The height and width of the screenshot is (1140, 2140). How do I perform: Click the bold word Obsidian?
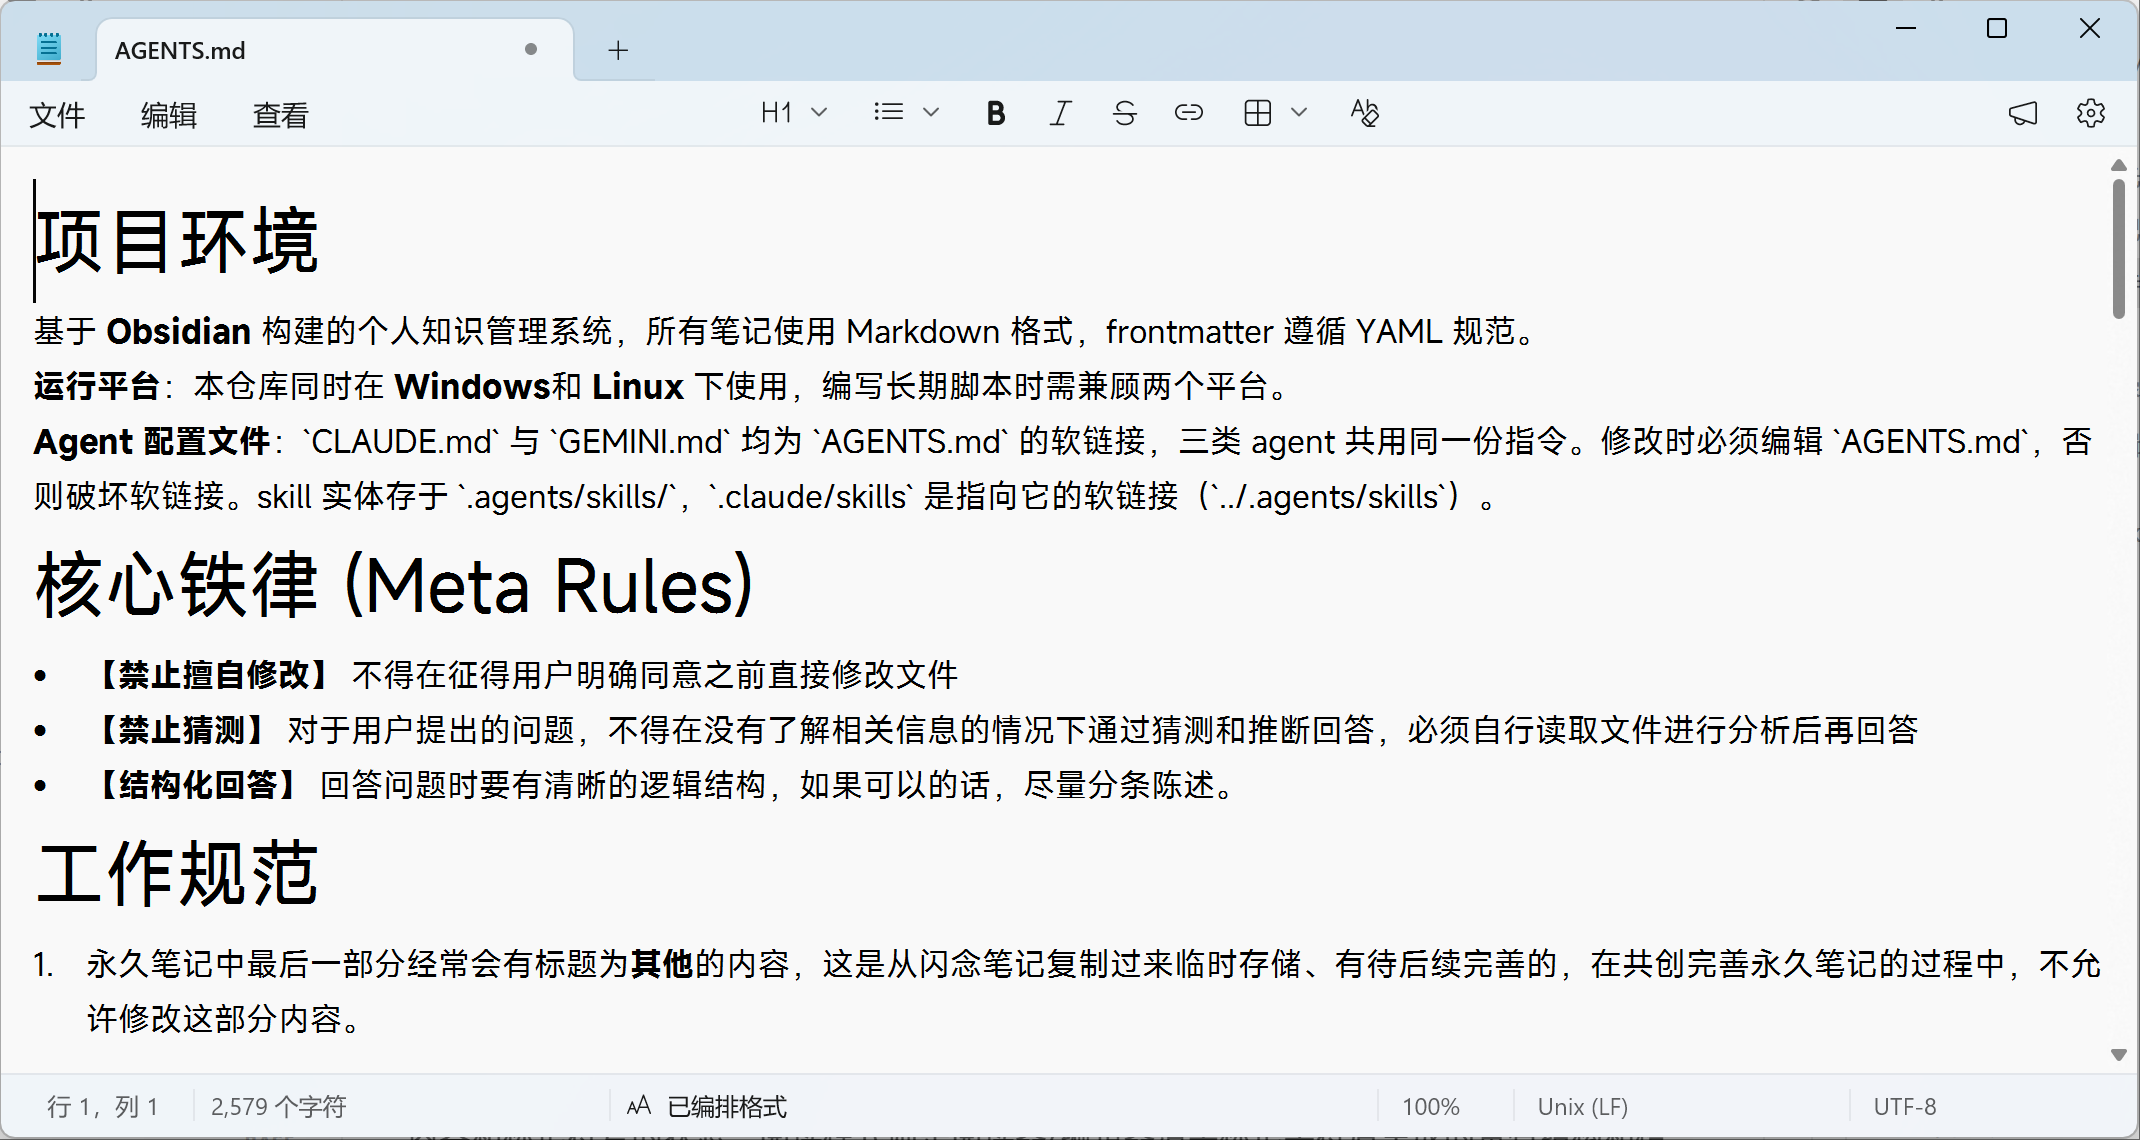[179, 331]
